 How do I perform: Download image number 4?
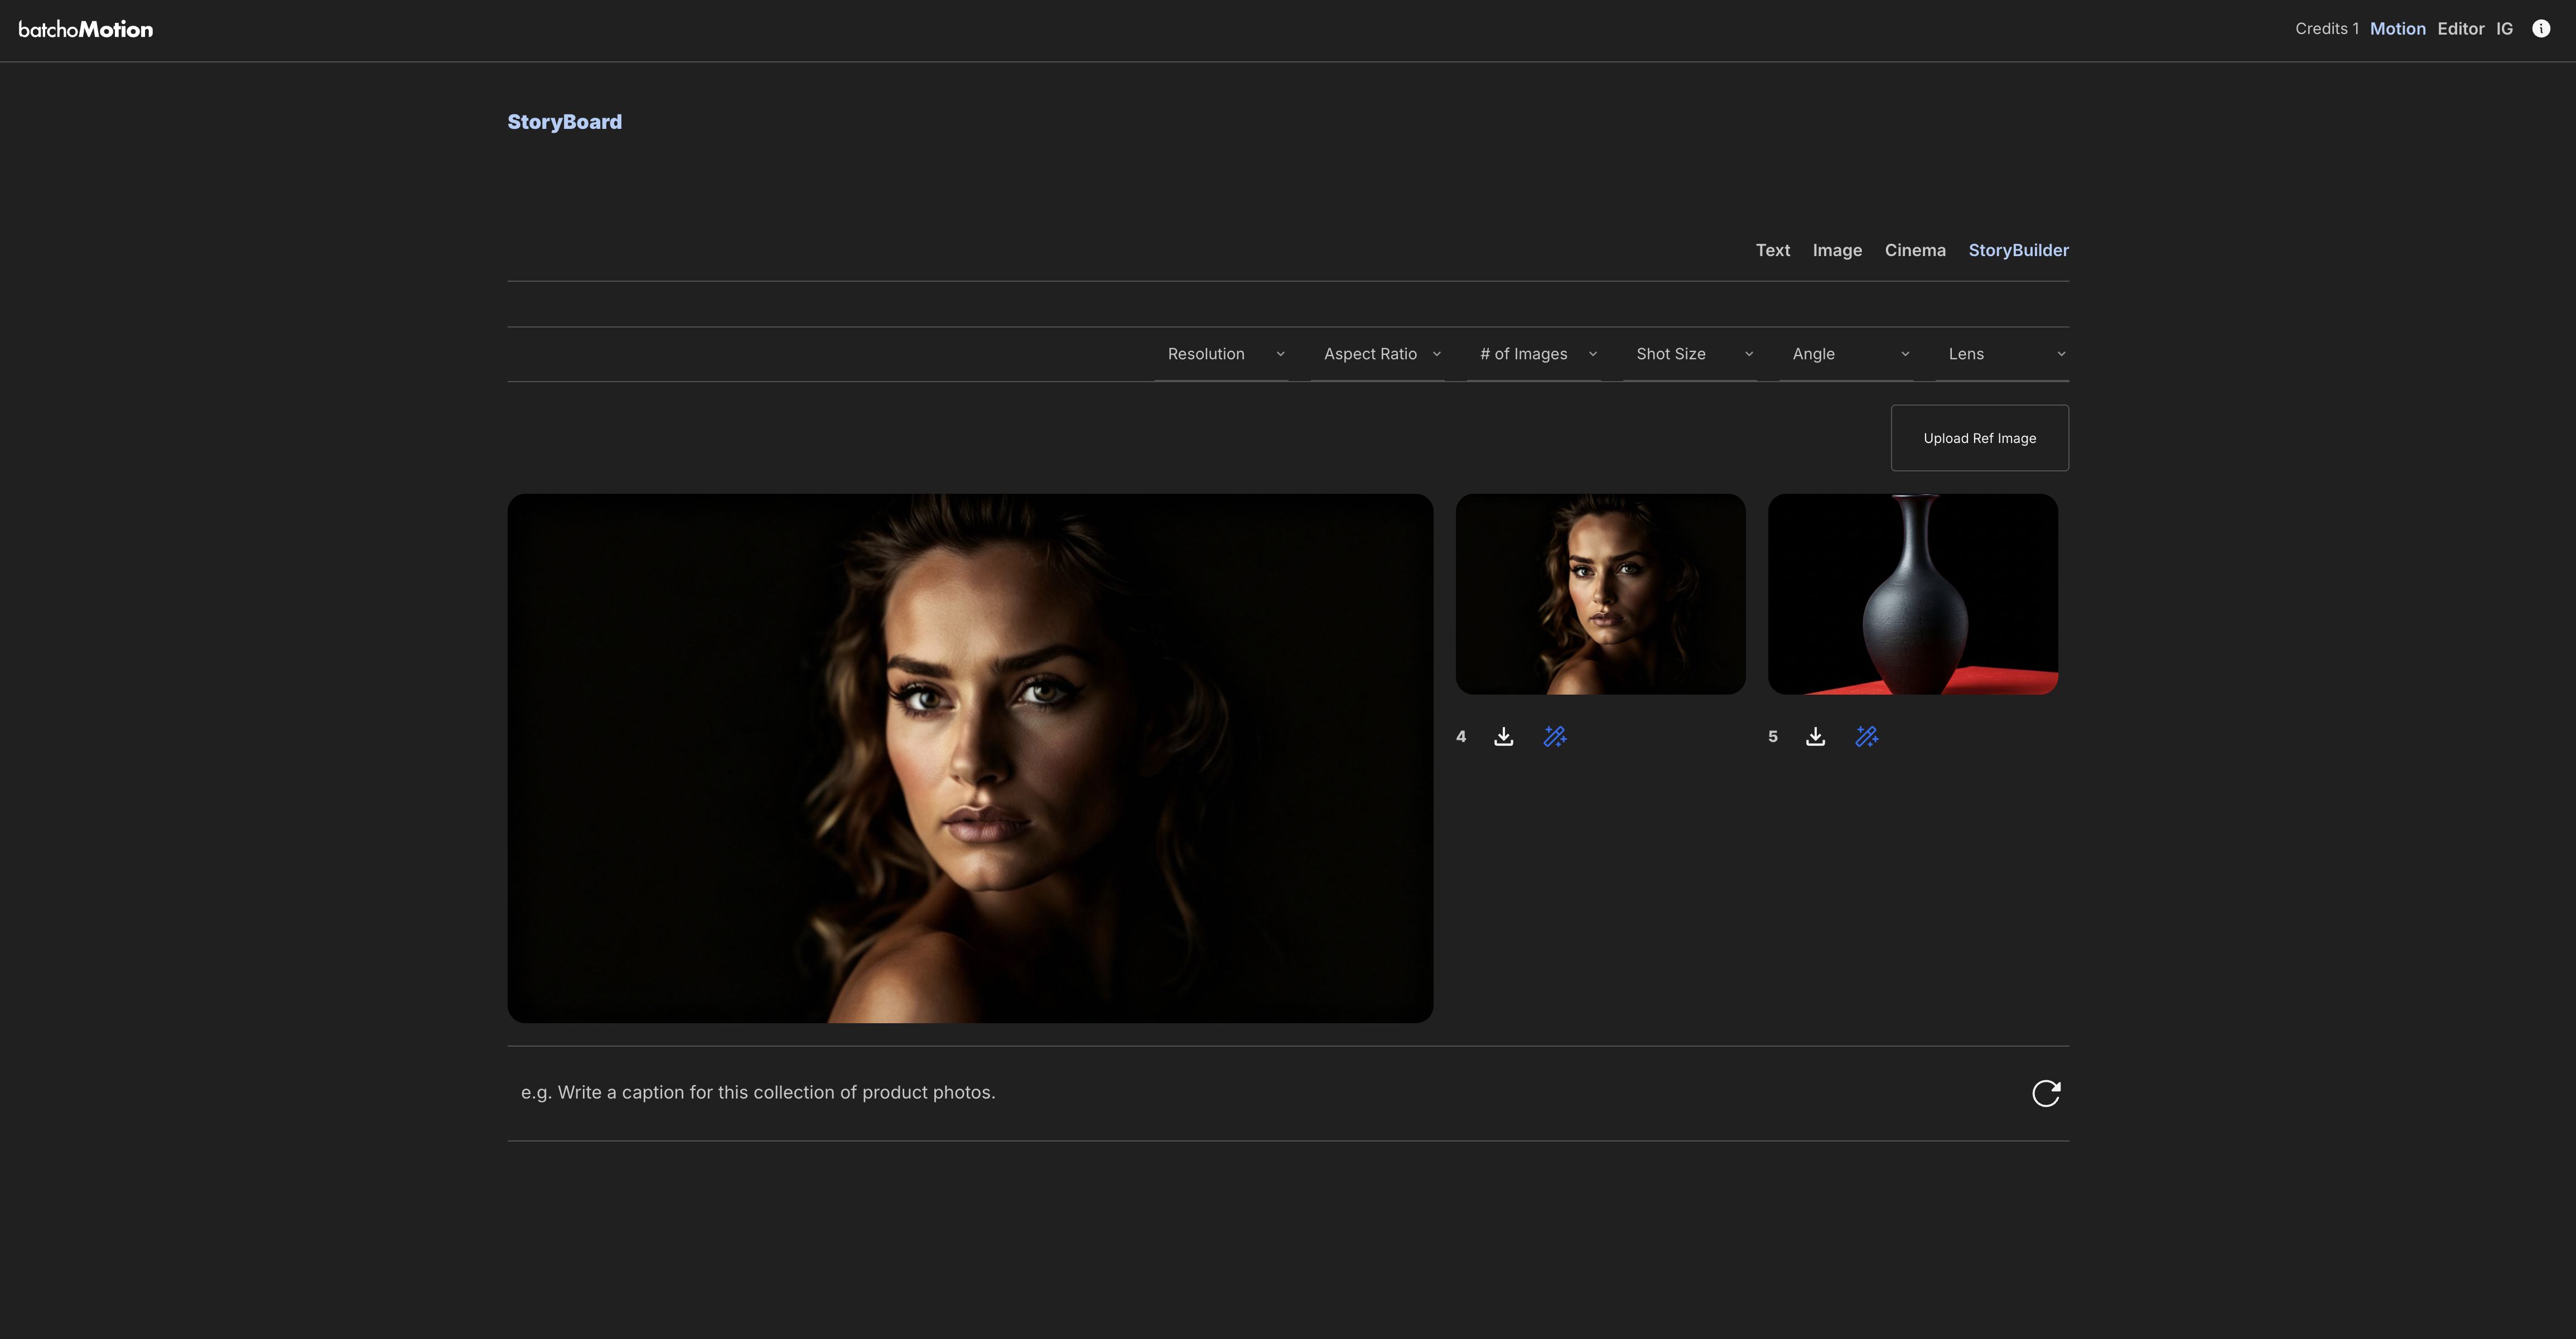1503,736
